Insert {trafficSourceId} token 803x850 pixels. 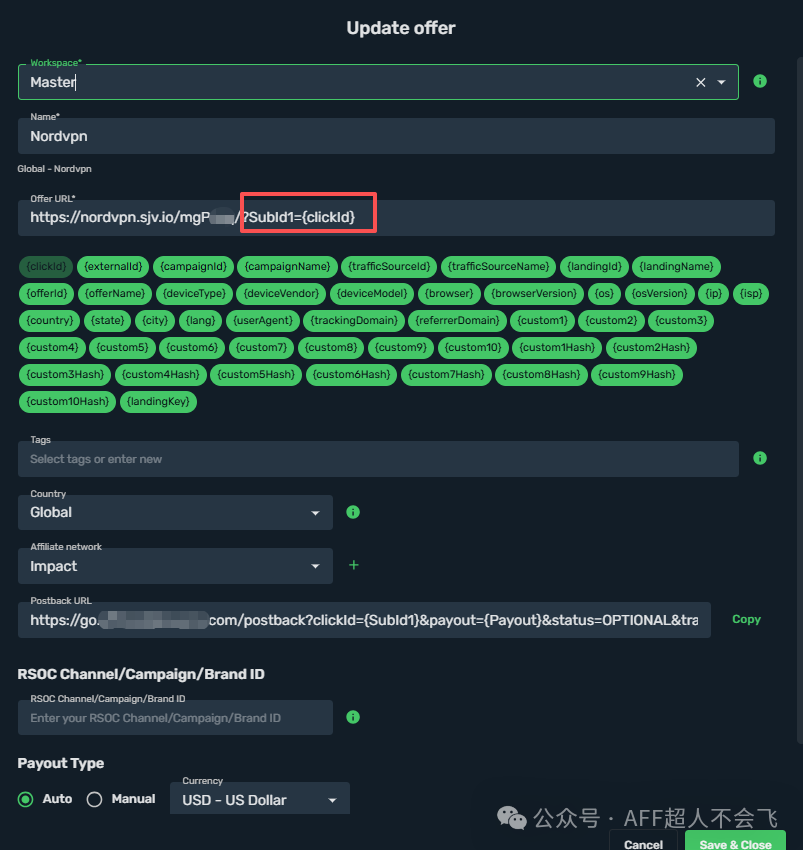click(389, 267)
